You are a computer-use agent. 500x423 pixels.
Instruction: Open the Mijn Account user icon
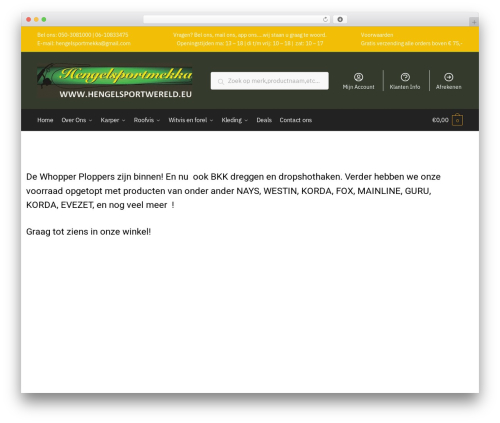(x=358, y=77)
